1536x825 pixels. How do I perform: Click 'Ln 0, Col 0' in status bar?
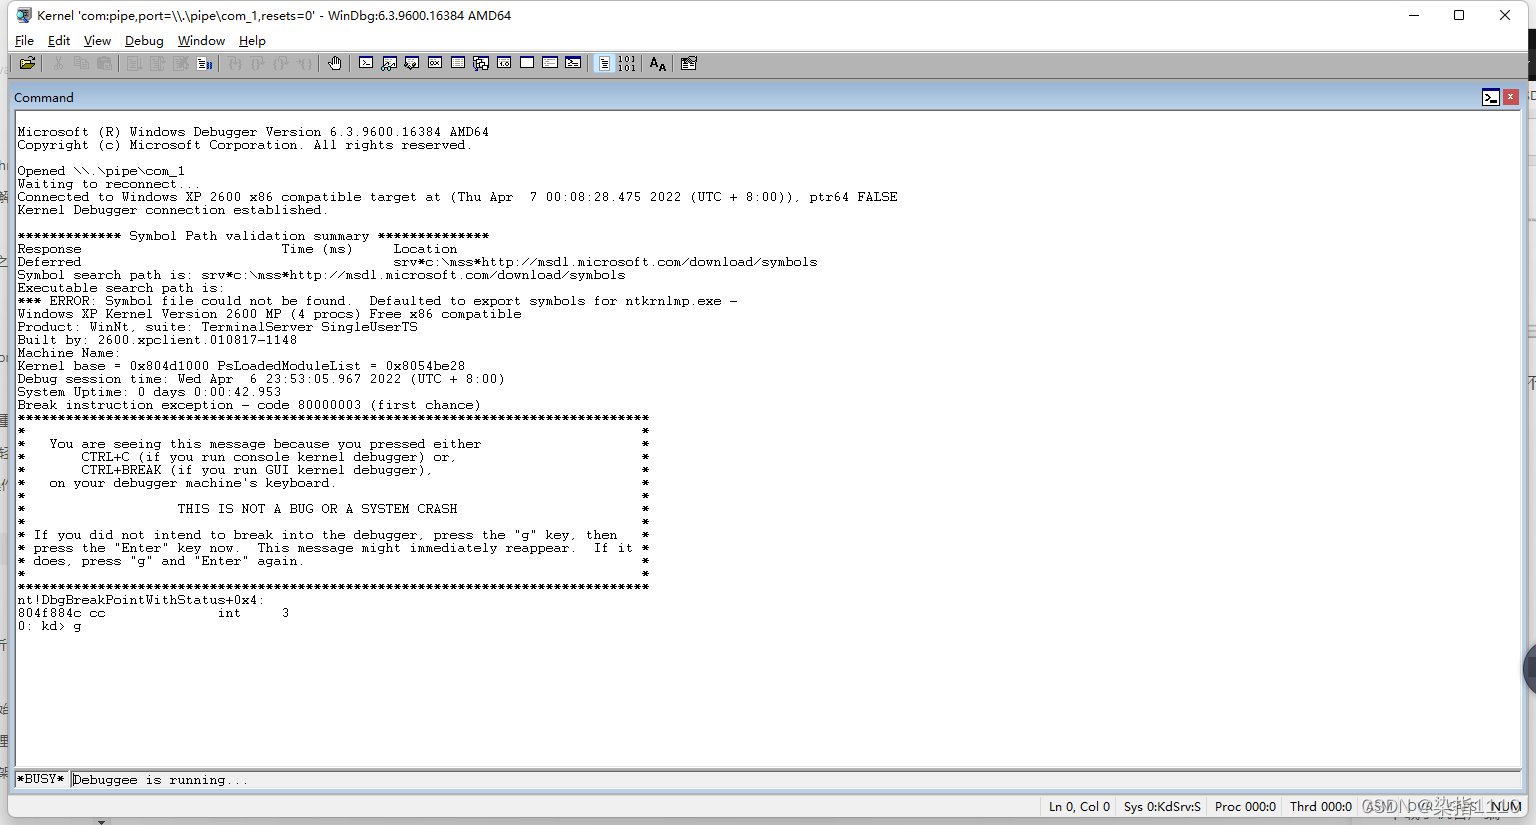click(x=1079, y=806)
